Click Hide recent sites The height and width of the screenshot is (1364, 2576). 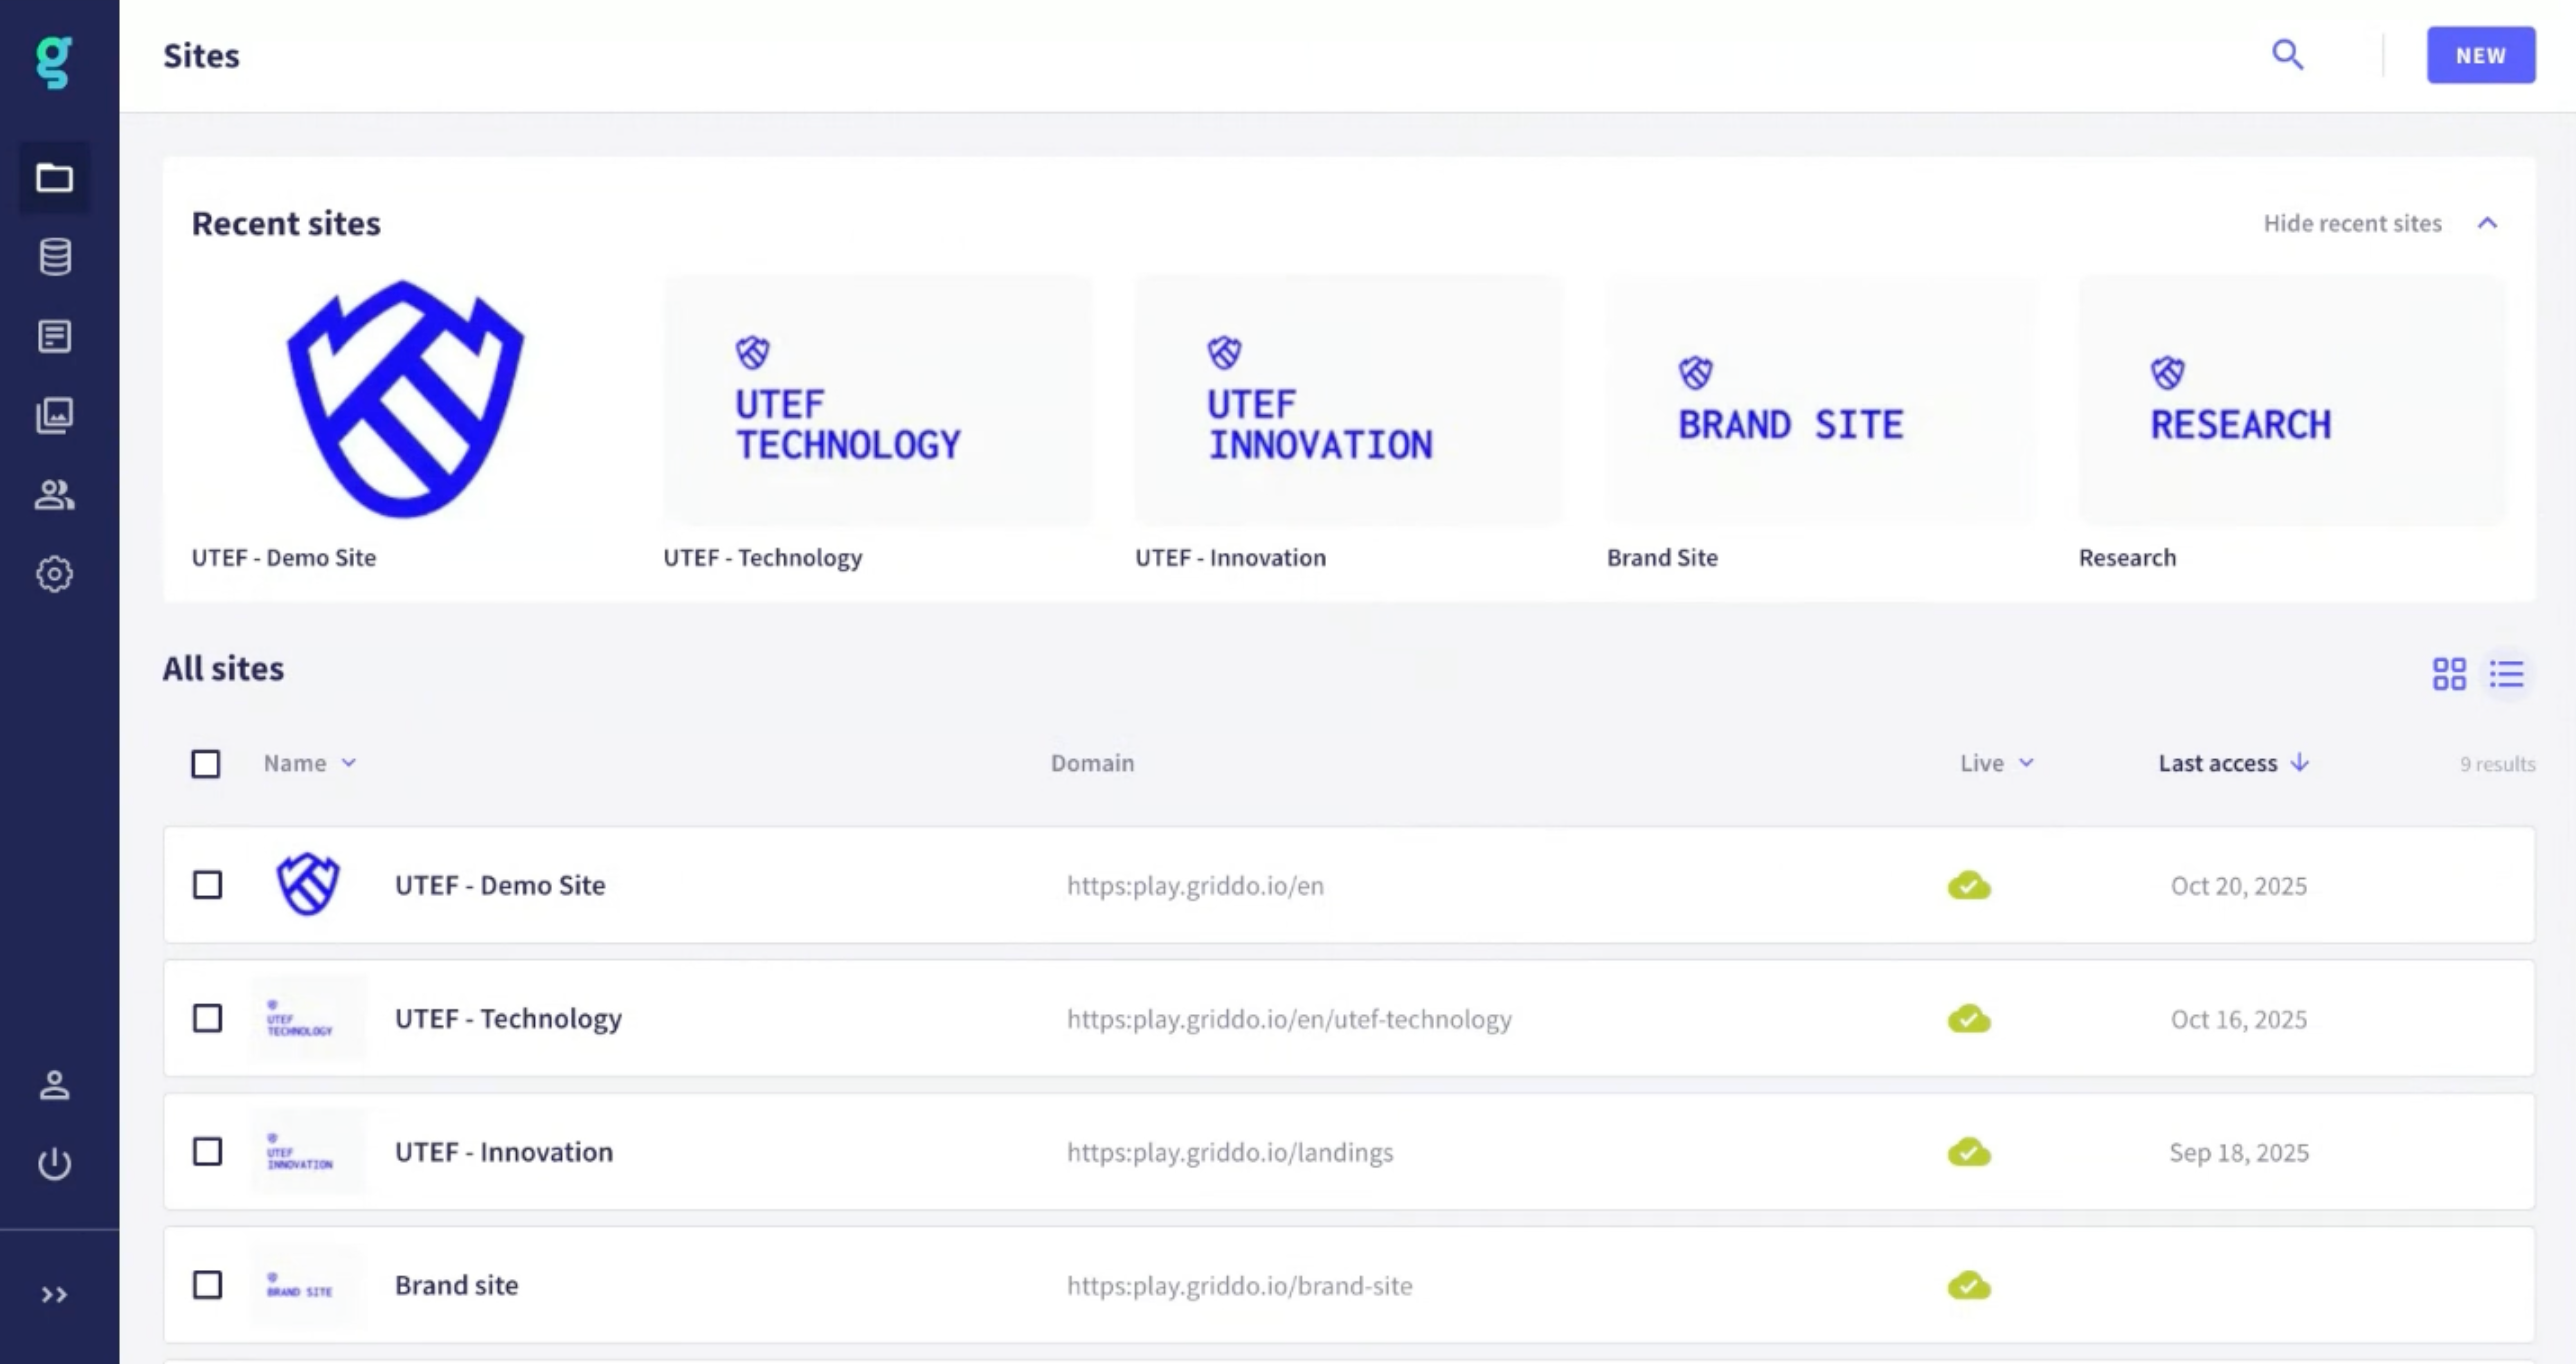(x=2352, y=223)
